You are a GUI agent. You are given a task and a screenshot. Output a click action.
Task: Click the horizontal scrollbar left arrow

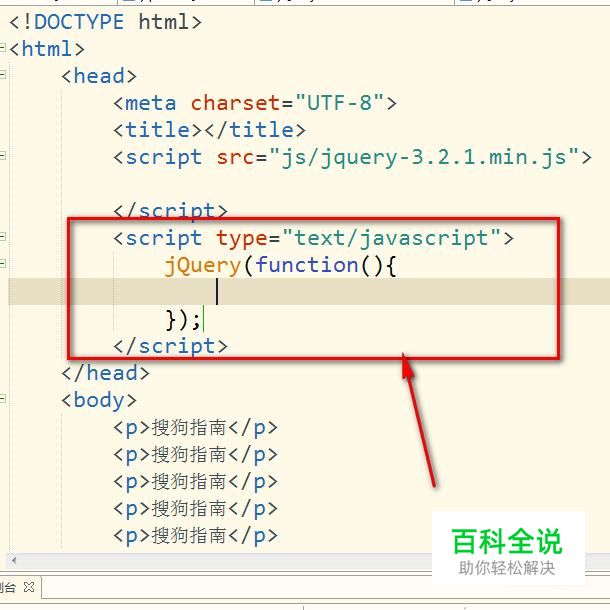coord(14,561)
